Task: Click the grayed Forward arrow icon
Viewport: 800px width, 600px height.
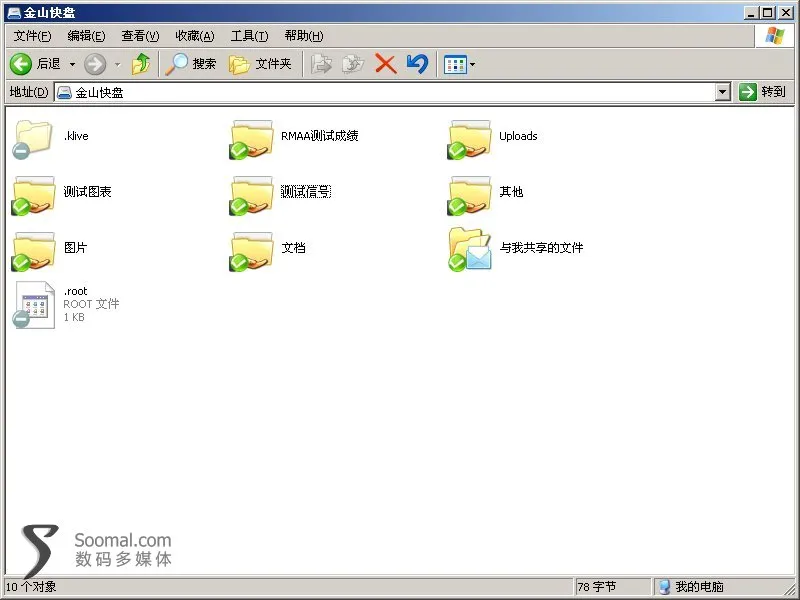Action: 95,64
